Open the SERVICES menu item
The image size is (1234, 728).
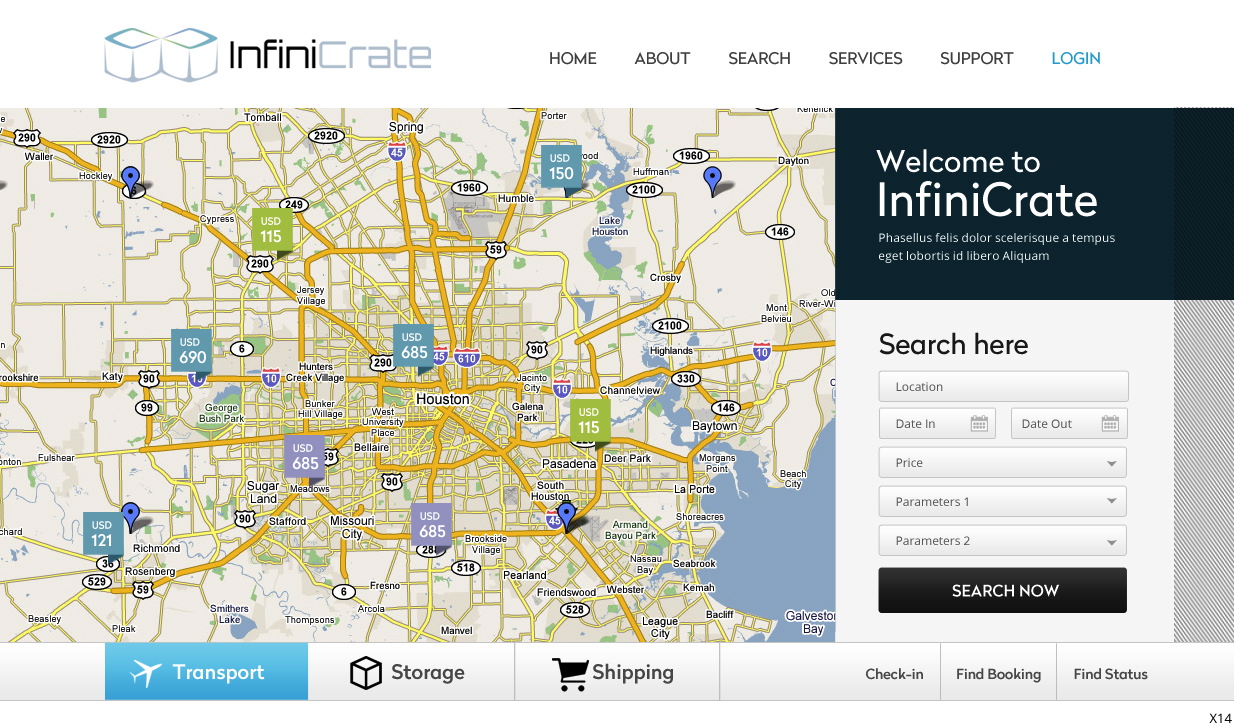point(865,59)
